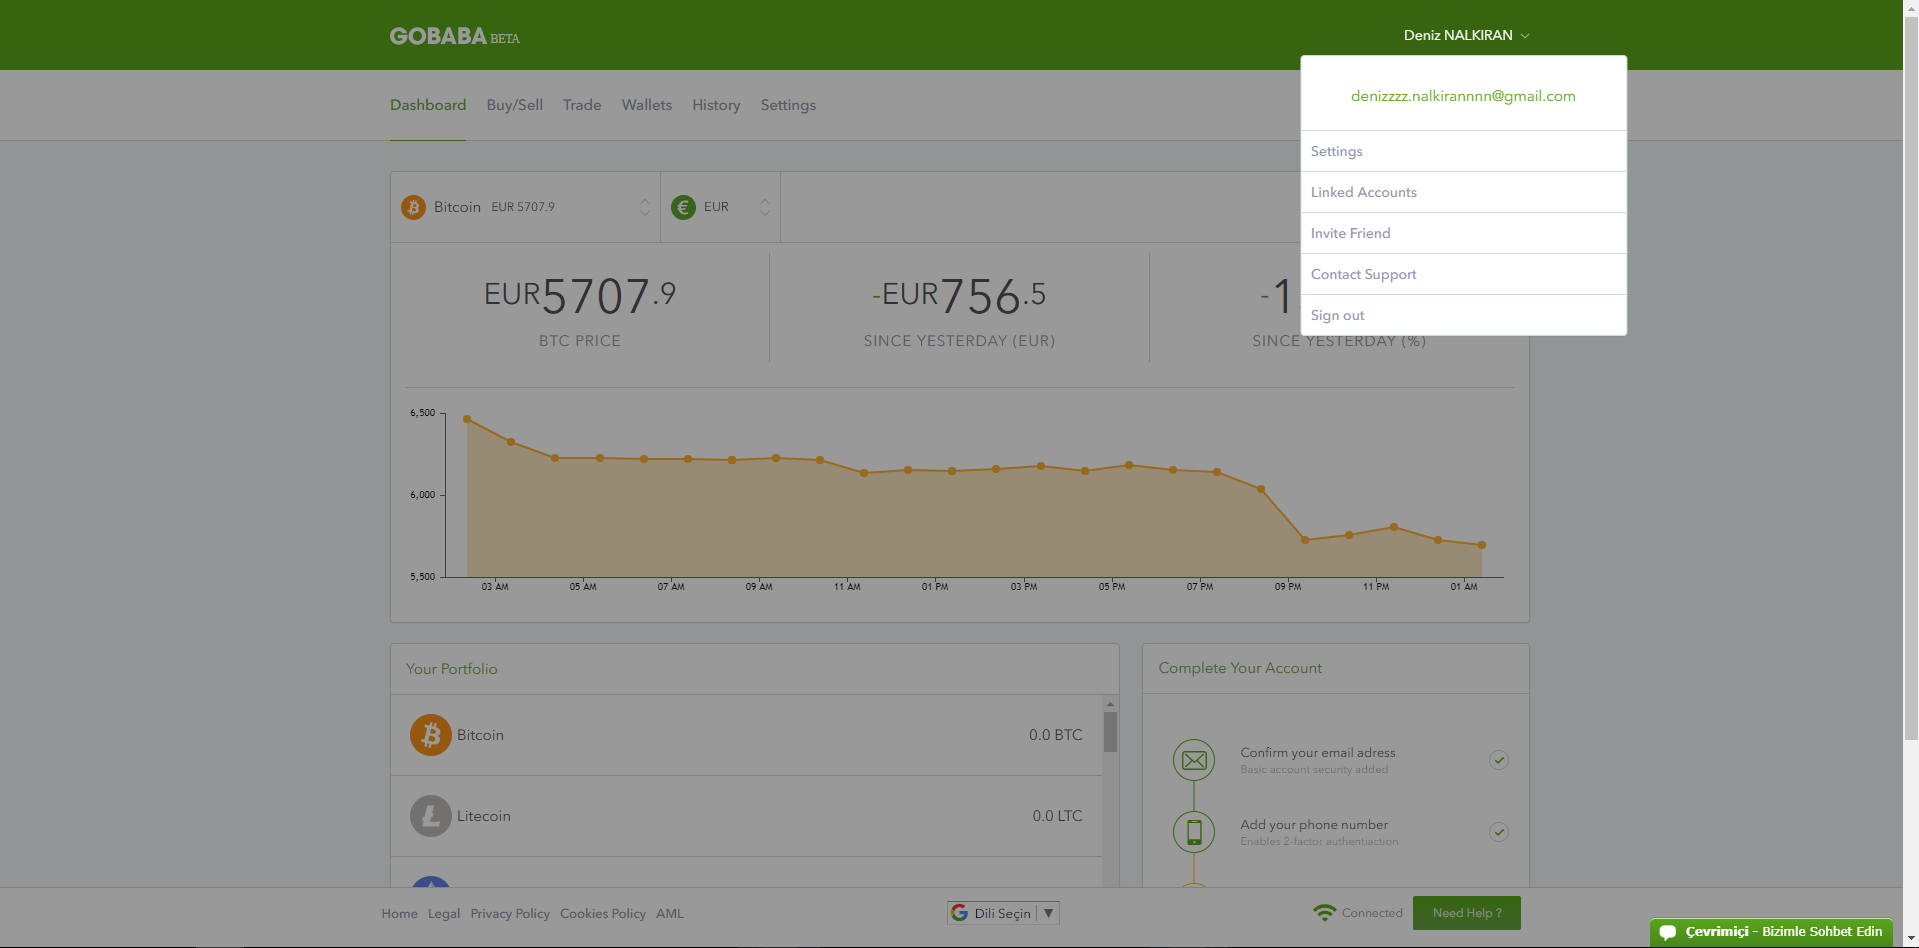Open the Home footer link
The height and width of the screenshot is (948, 1919).
[399, 914]
